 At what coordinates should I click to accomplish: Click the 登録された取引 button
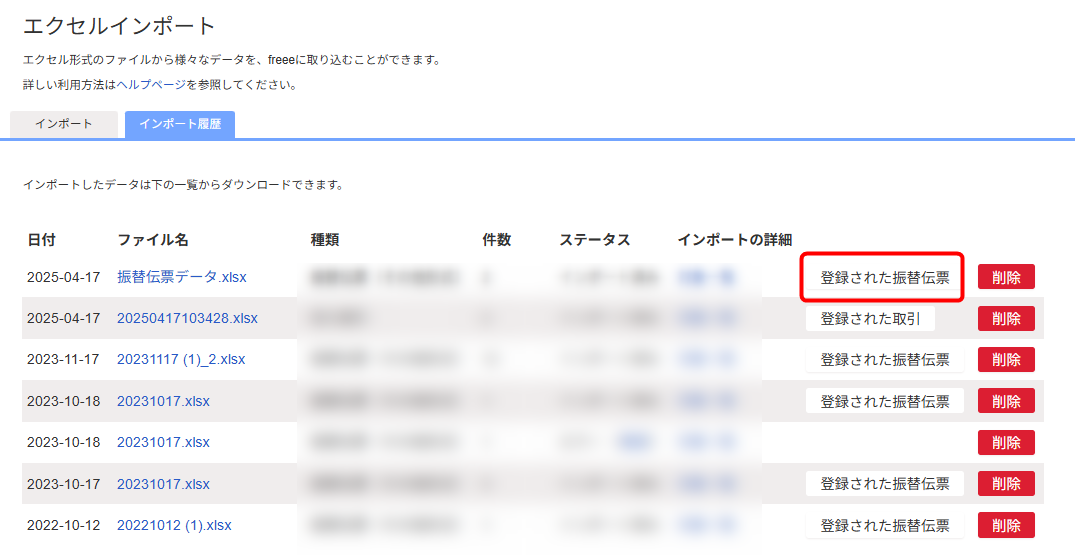click(870, 319)
